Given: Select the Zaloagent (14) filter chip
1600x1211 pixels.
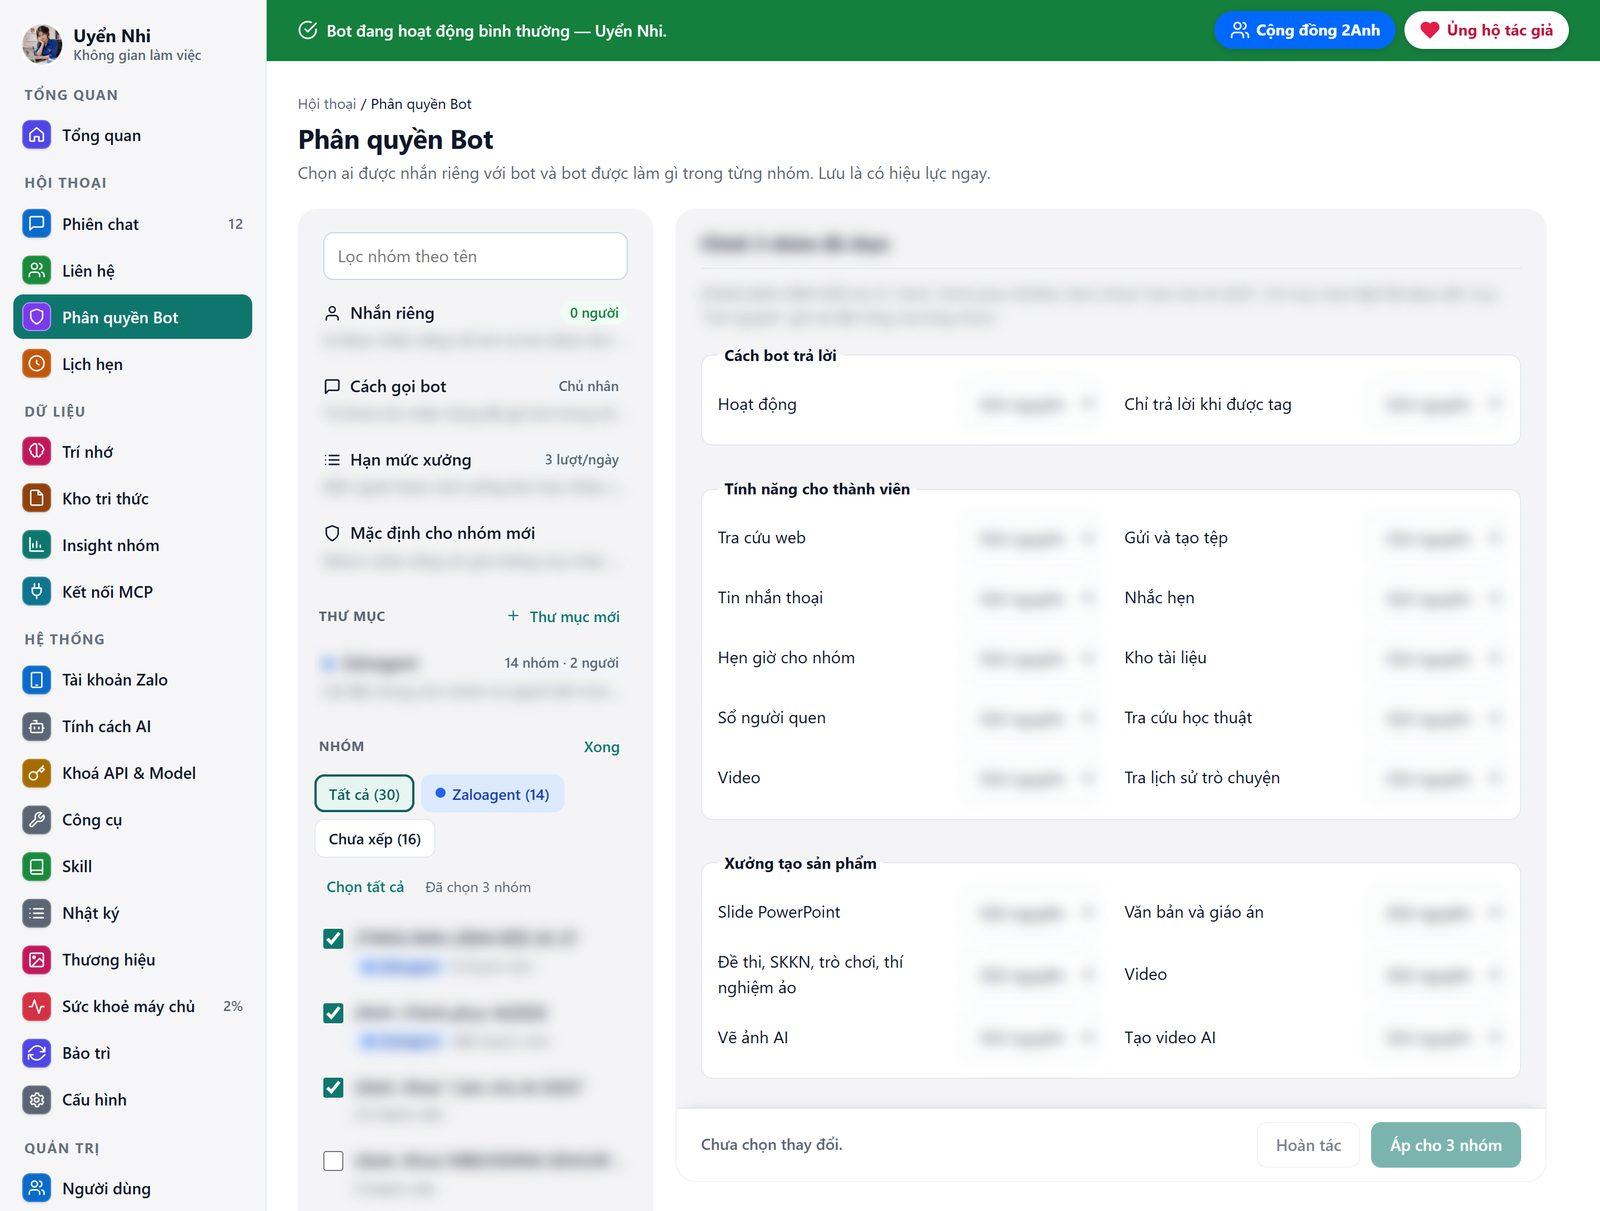Looking at the screenshot, I should coord(492,794).
